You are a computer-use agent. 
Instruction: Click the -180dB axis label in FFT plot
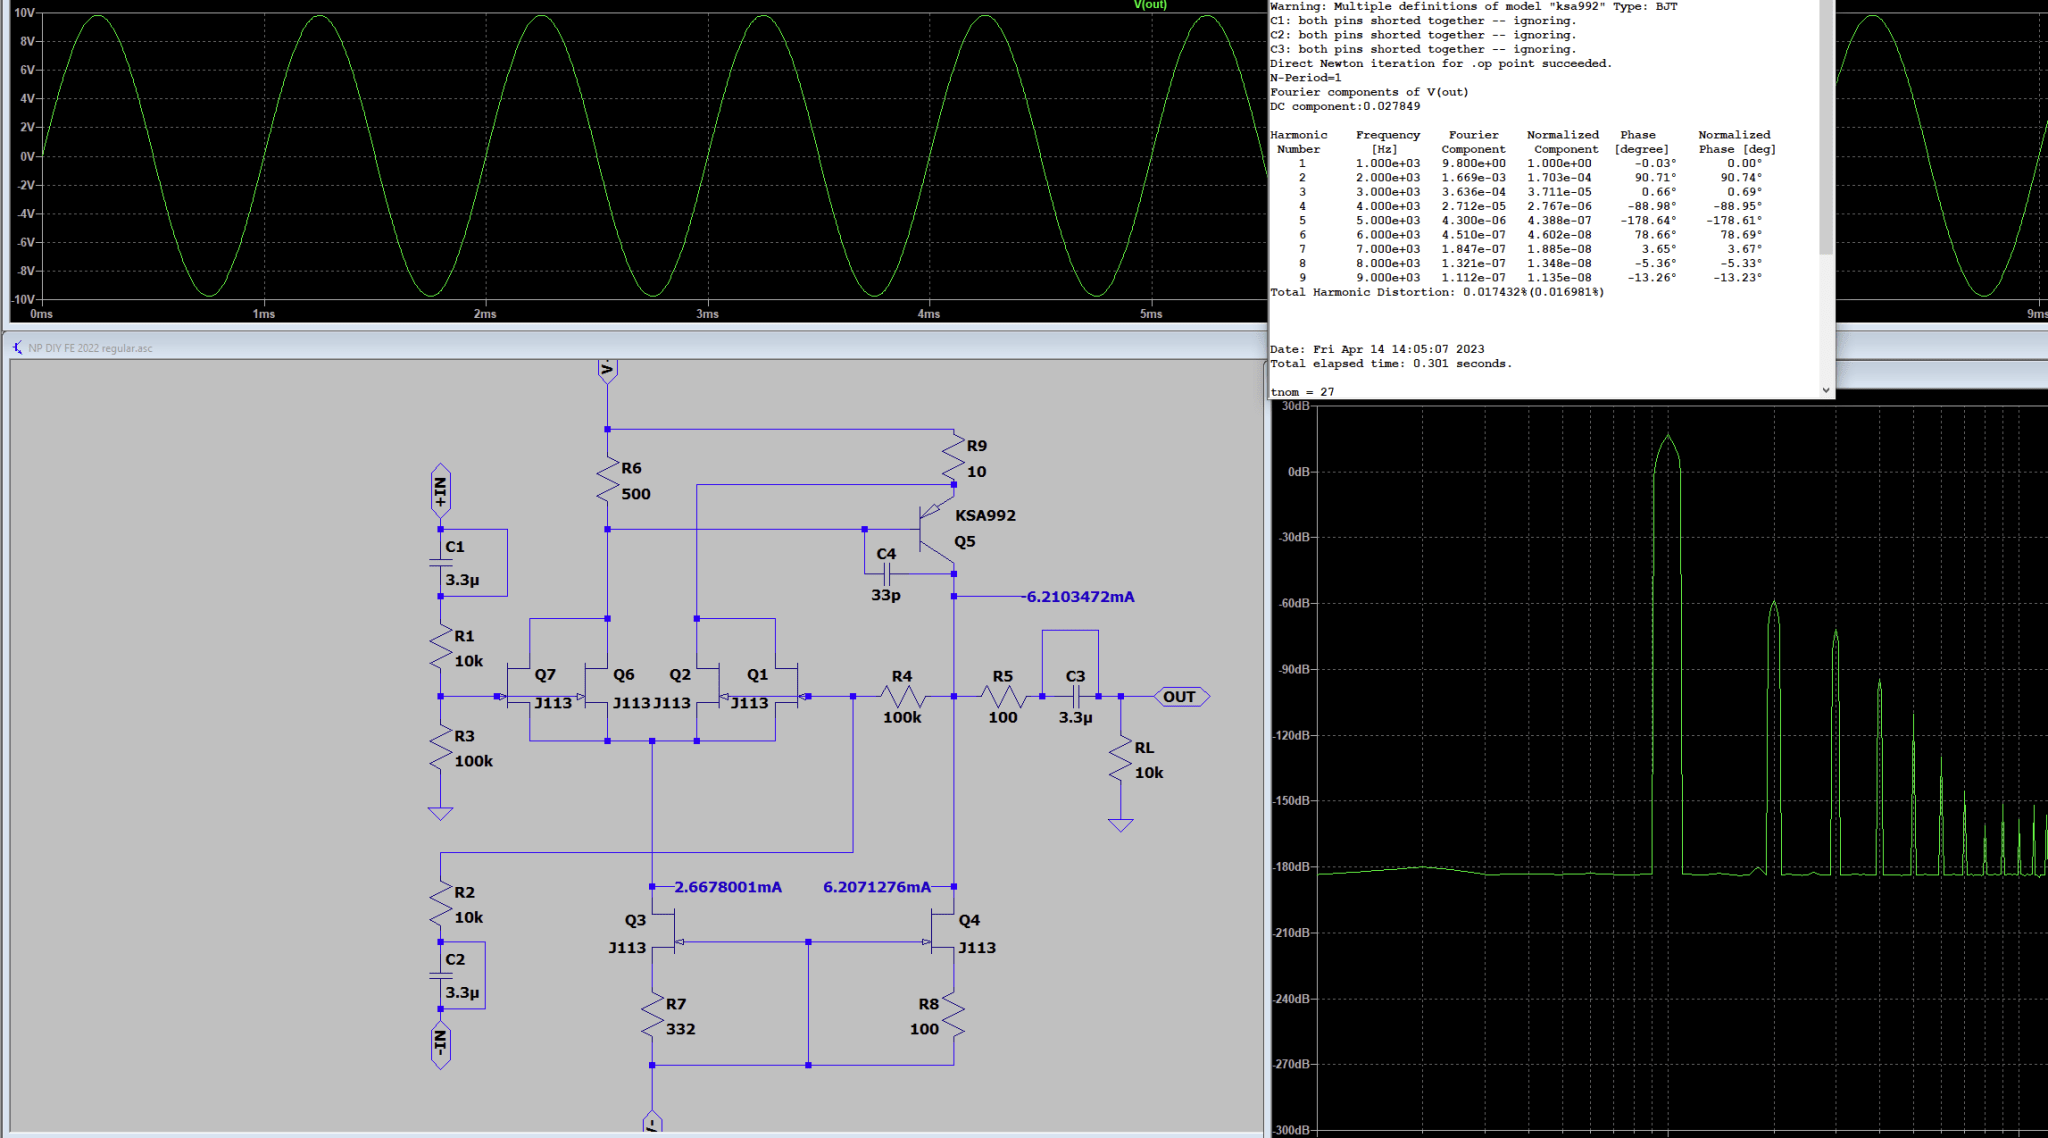pos(1292,867)
